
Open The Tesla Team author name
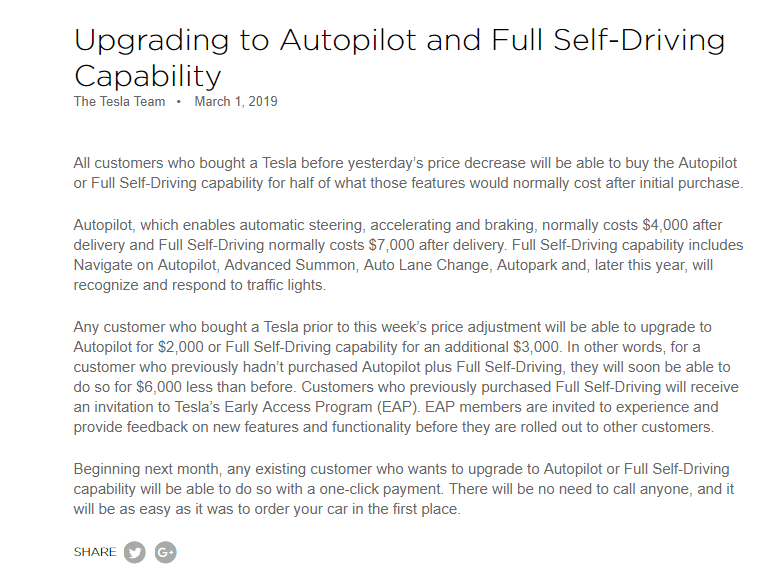119,102
